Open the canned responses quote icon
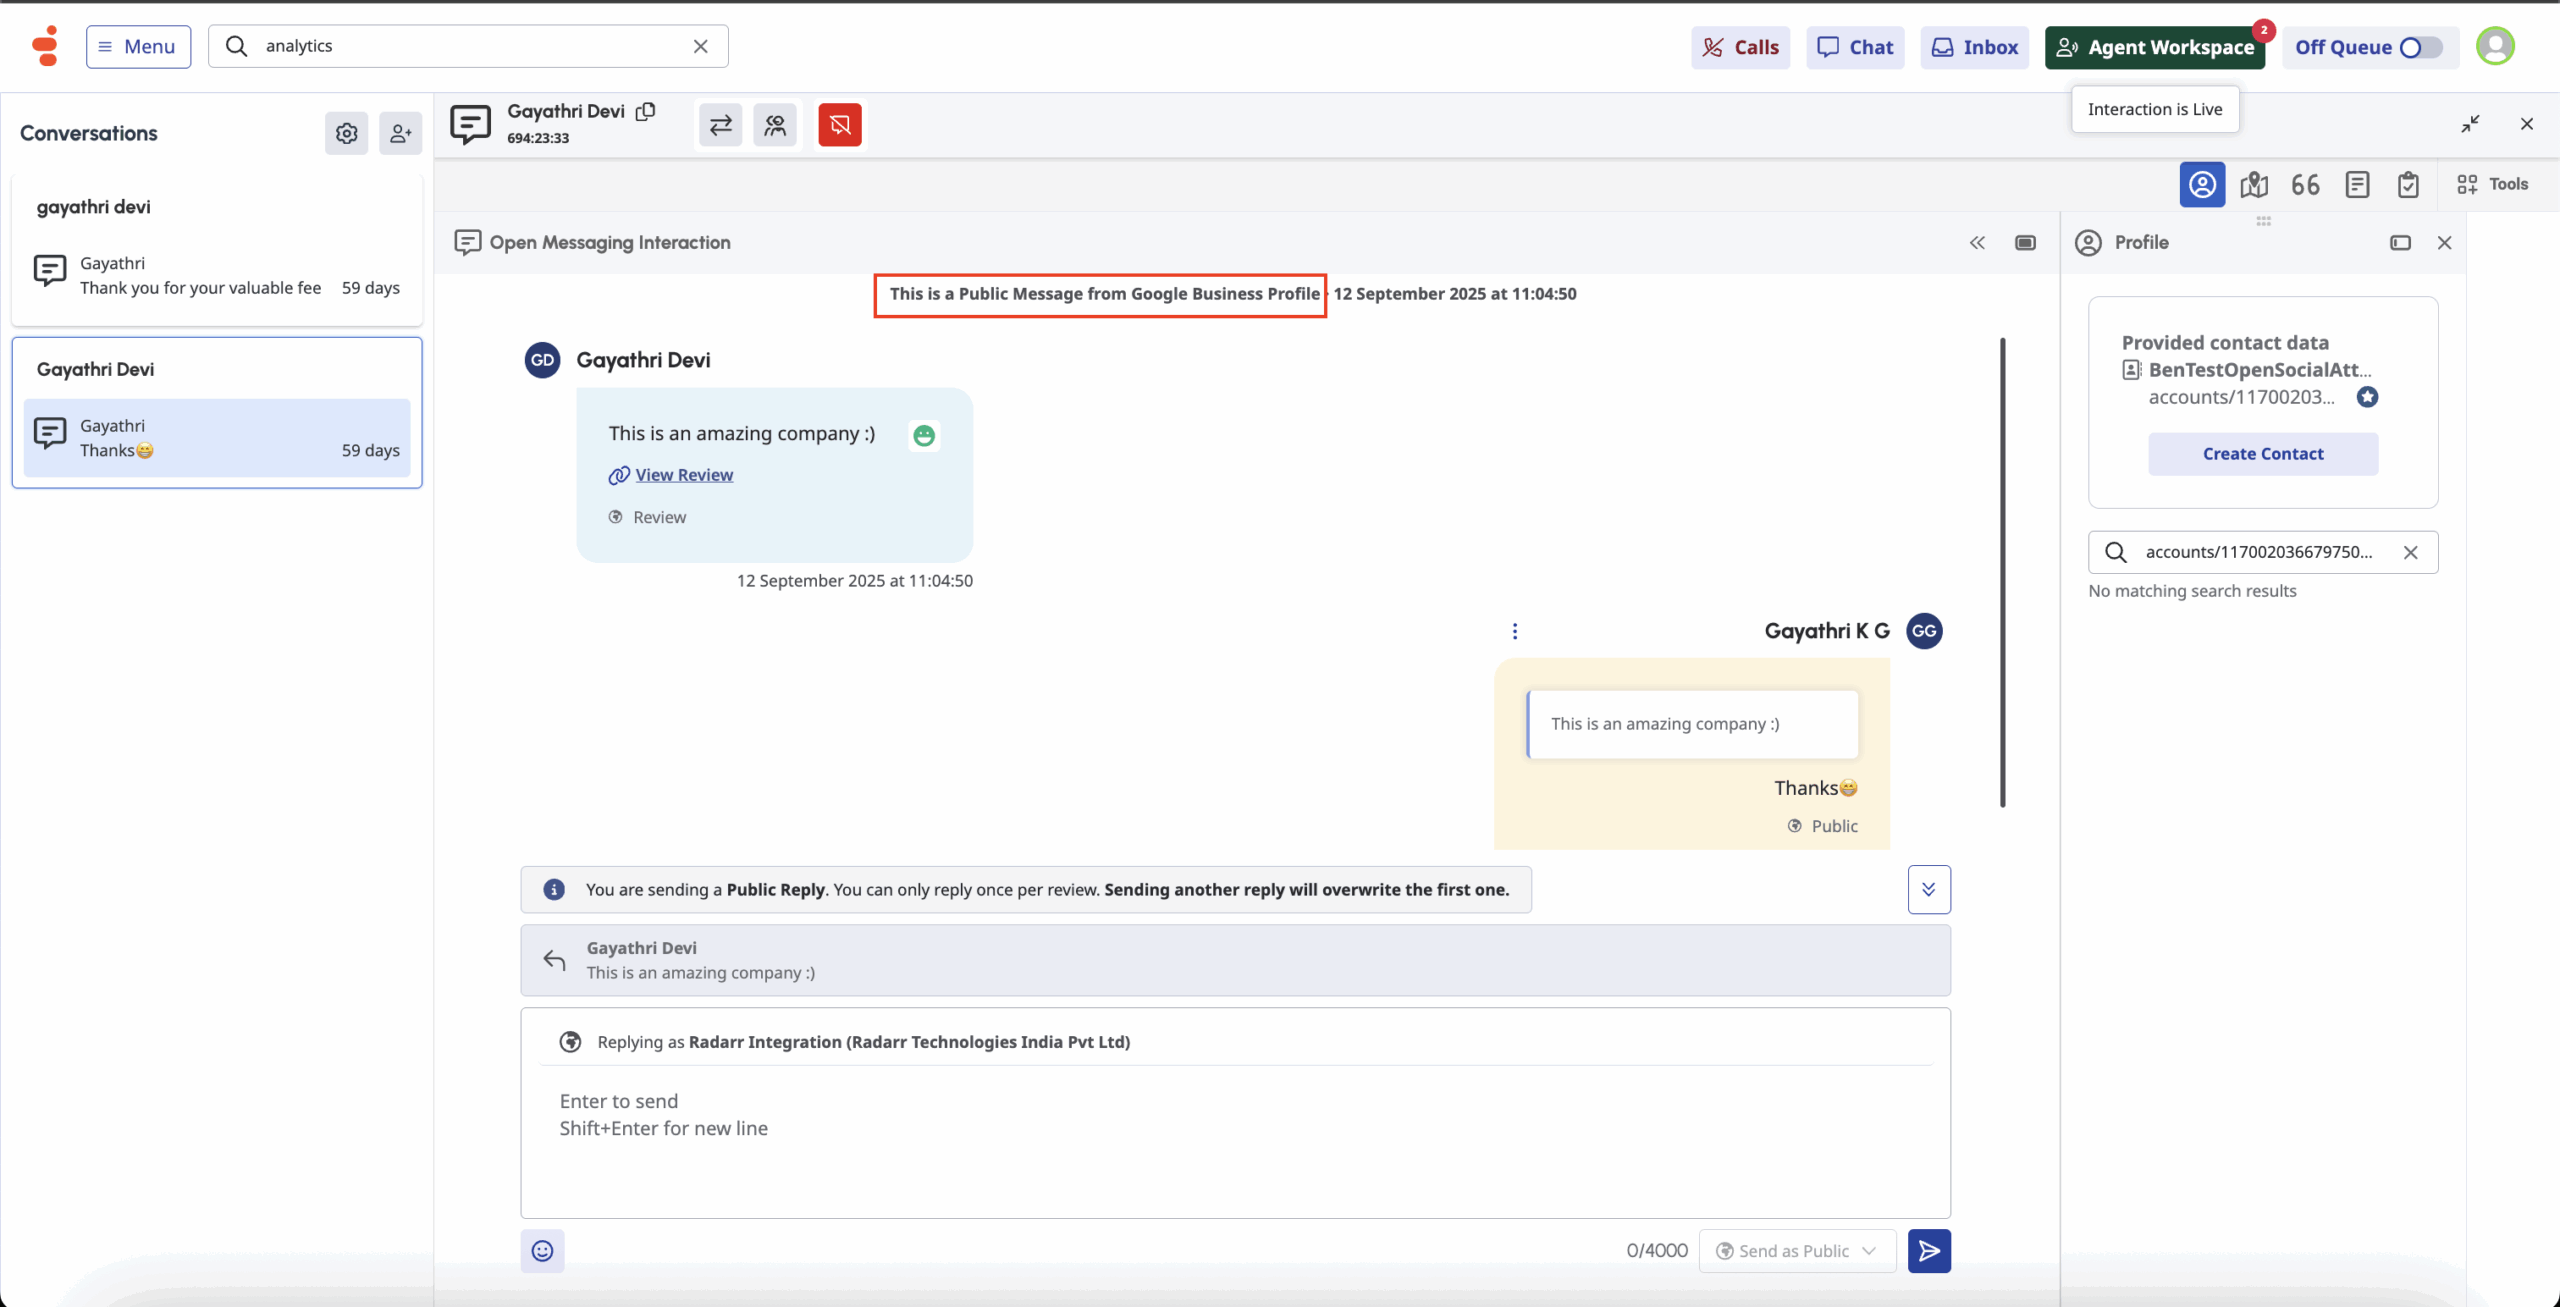 click(x=2305, y=185)
